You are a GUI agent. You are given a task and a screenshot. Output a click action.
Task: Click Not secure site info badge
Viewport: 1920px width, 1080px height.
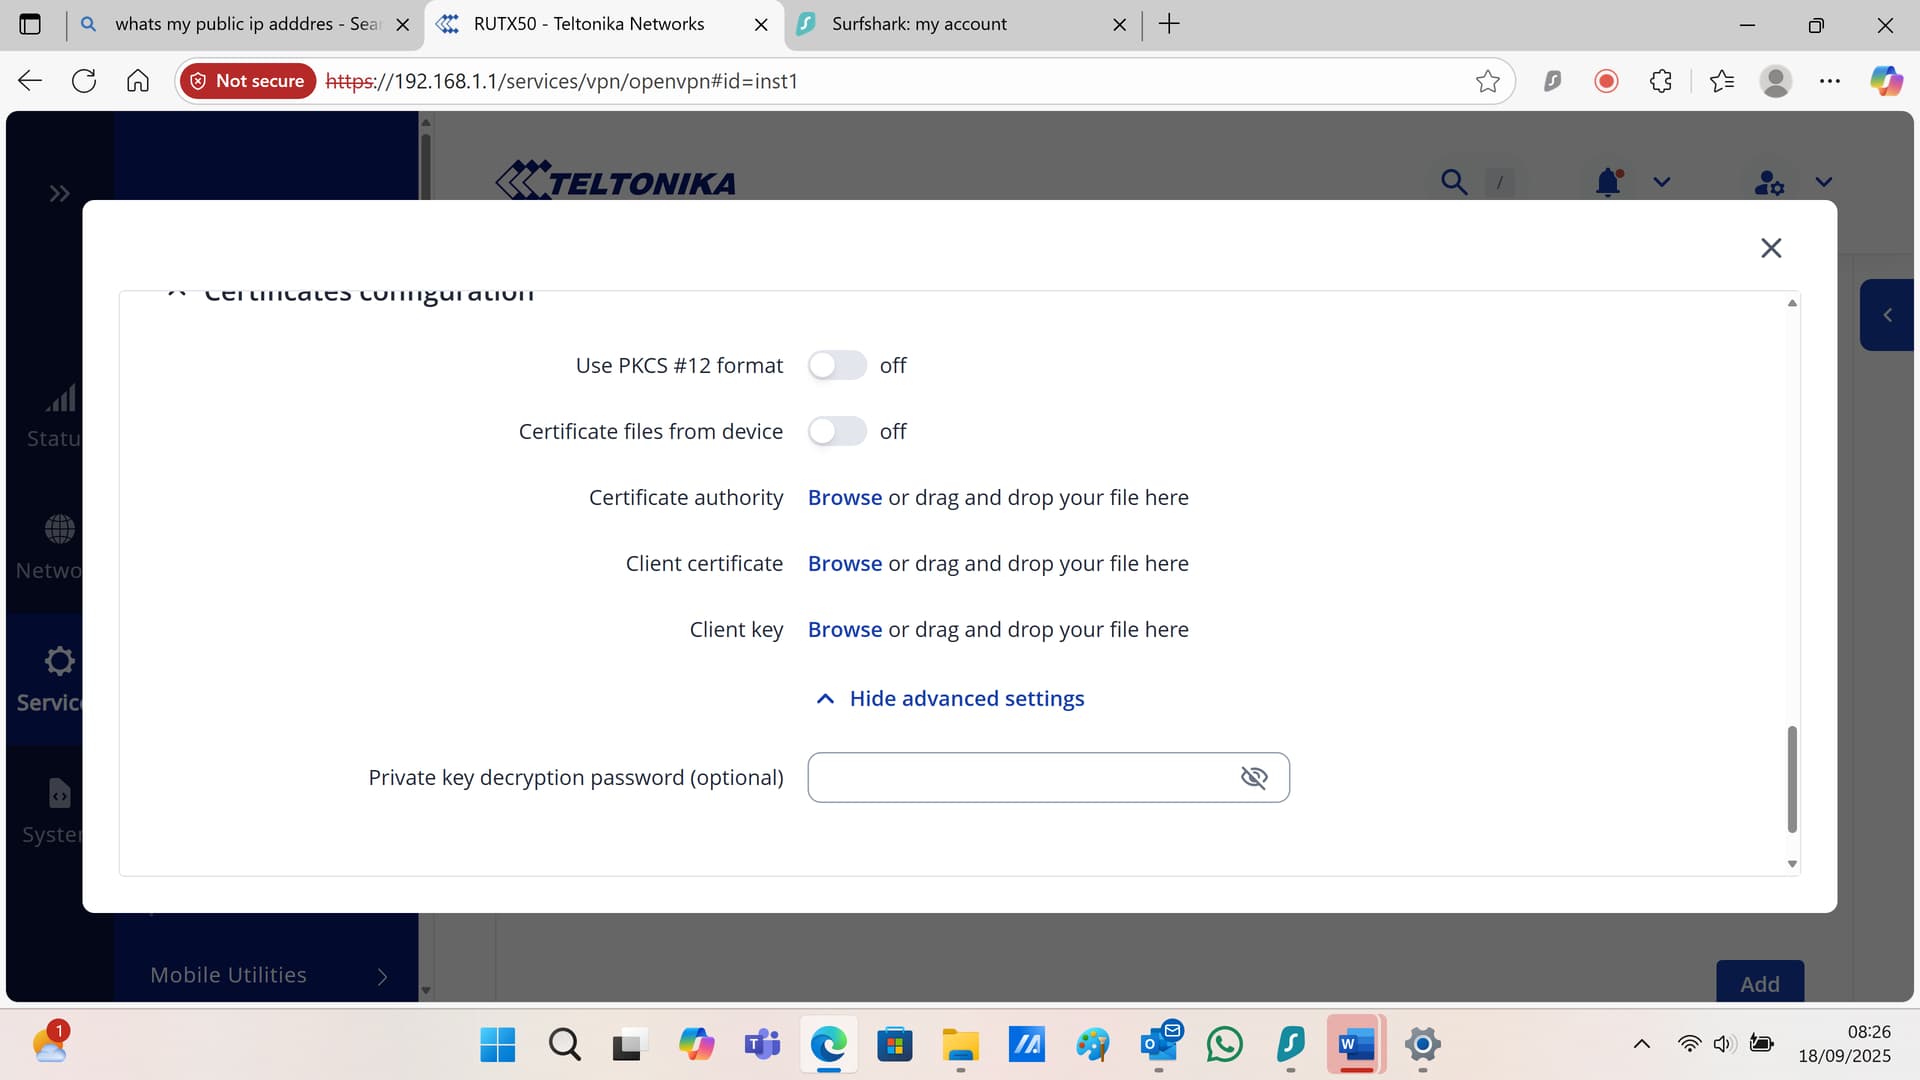coord(247,81)
